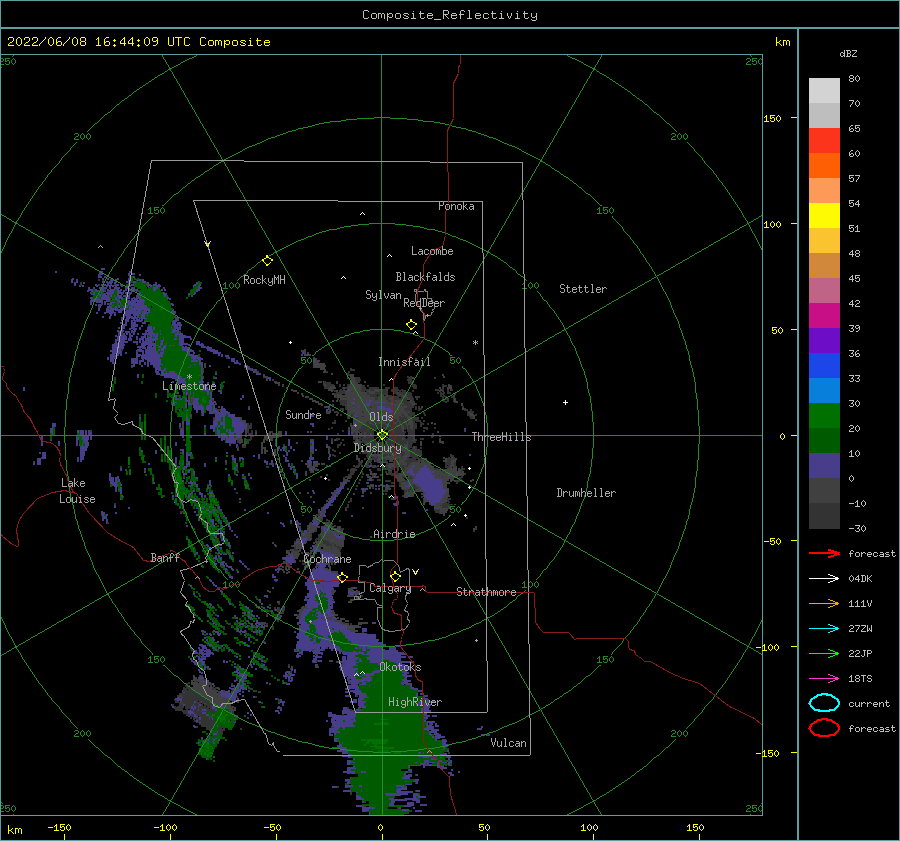This screenshot has height=841, width=900.
Task: Click the Lacombe town label
Action: (x=432, y=251)
